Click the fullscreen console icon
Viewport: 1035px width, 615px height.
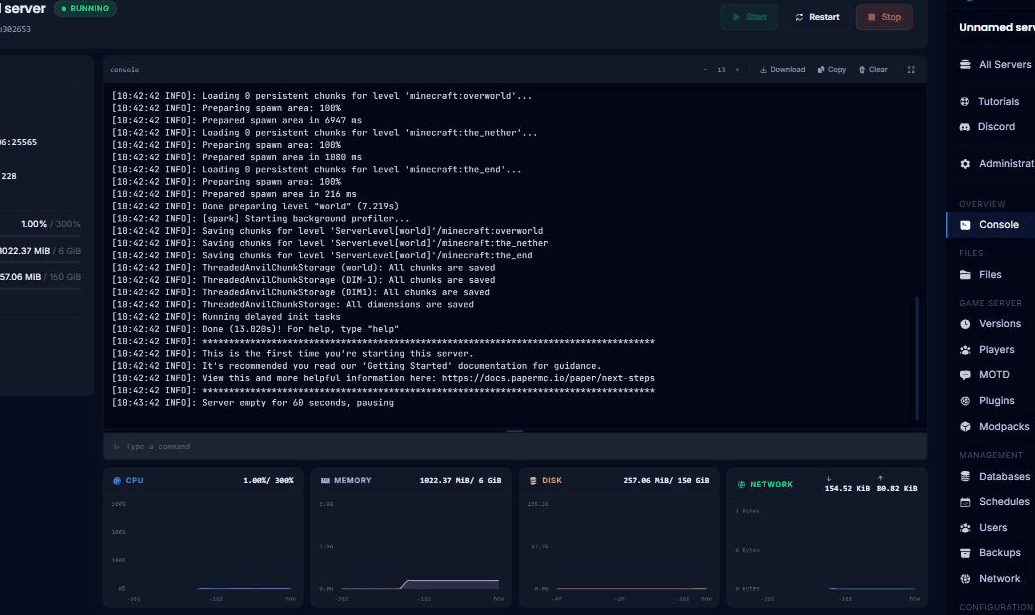pos(911,69)
